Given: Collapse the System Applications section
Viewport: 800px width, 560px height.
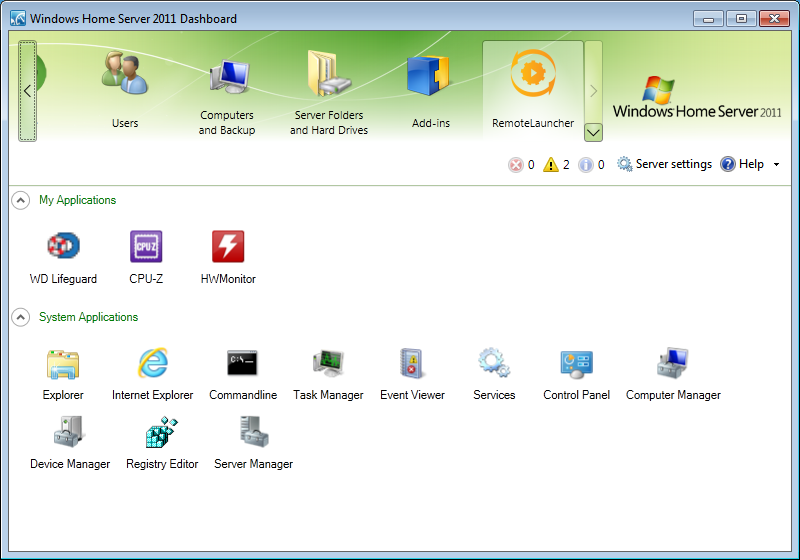Looking at the screenshot, I should coord(20,317).
